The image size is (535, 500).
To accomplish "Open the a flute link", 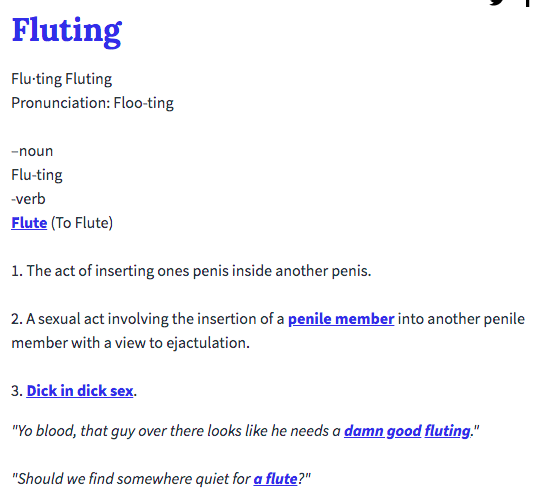I will click(275, 478).
